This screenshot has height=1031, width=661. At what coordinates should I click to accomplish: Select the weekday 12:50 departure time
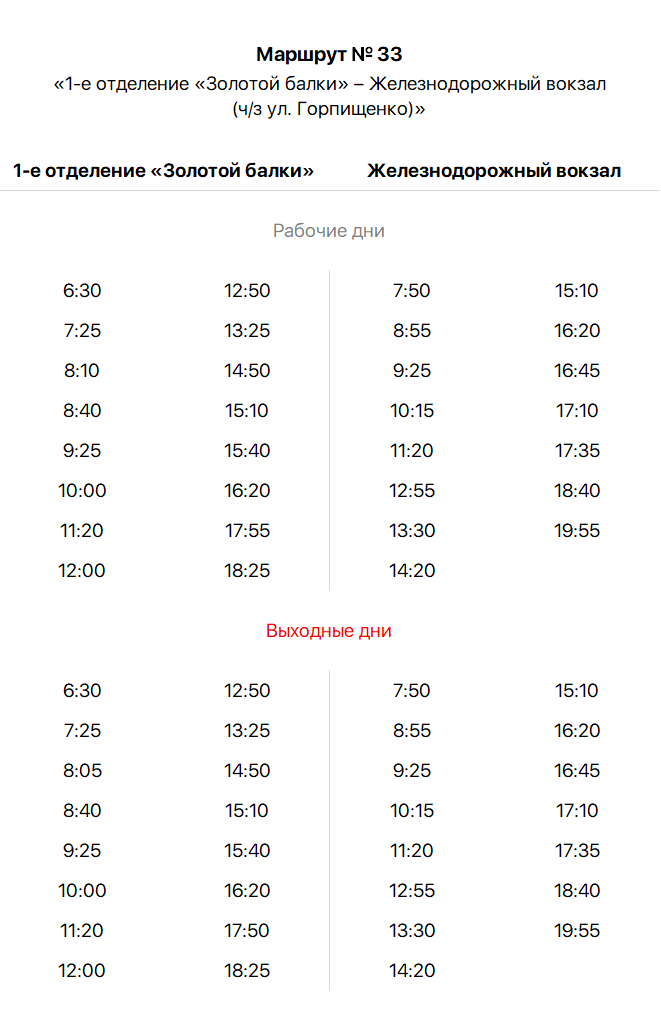(247, 291)
